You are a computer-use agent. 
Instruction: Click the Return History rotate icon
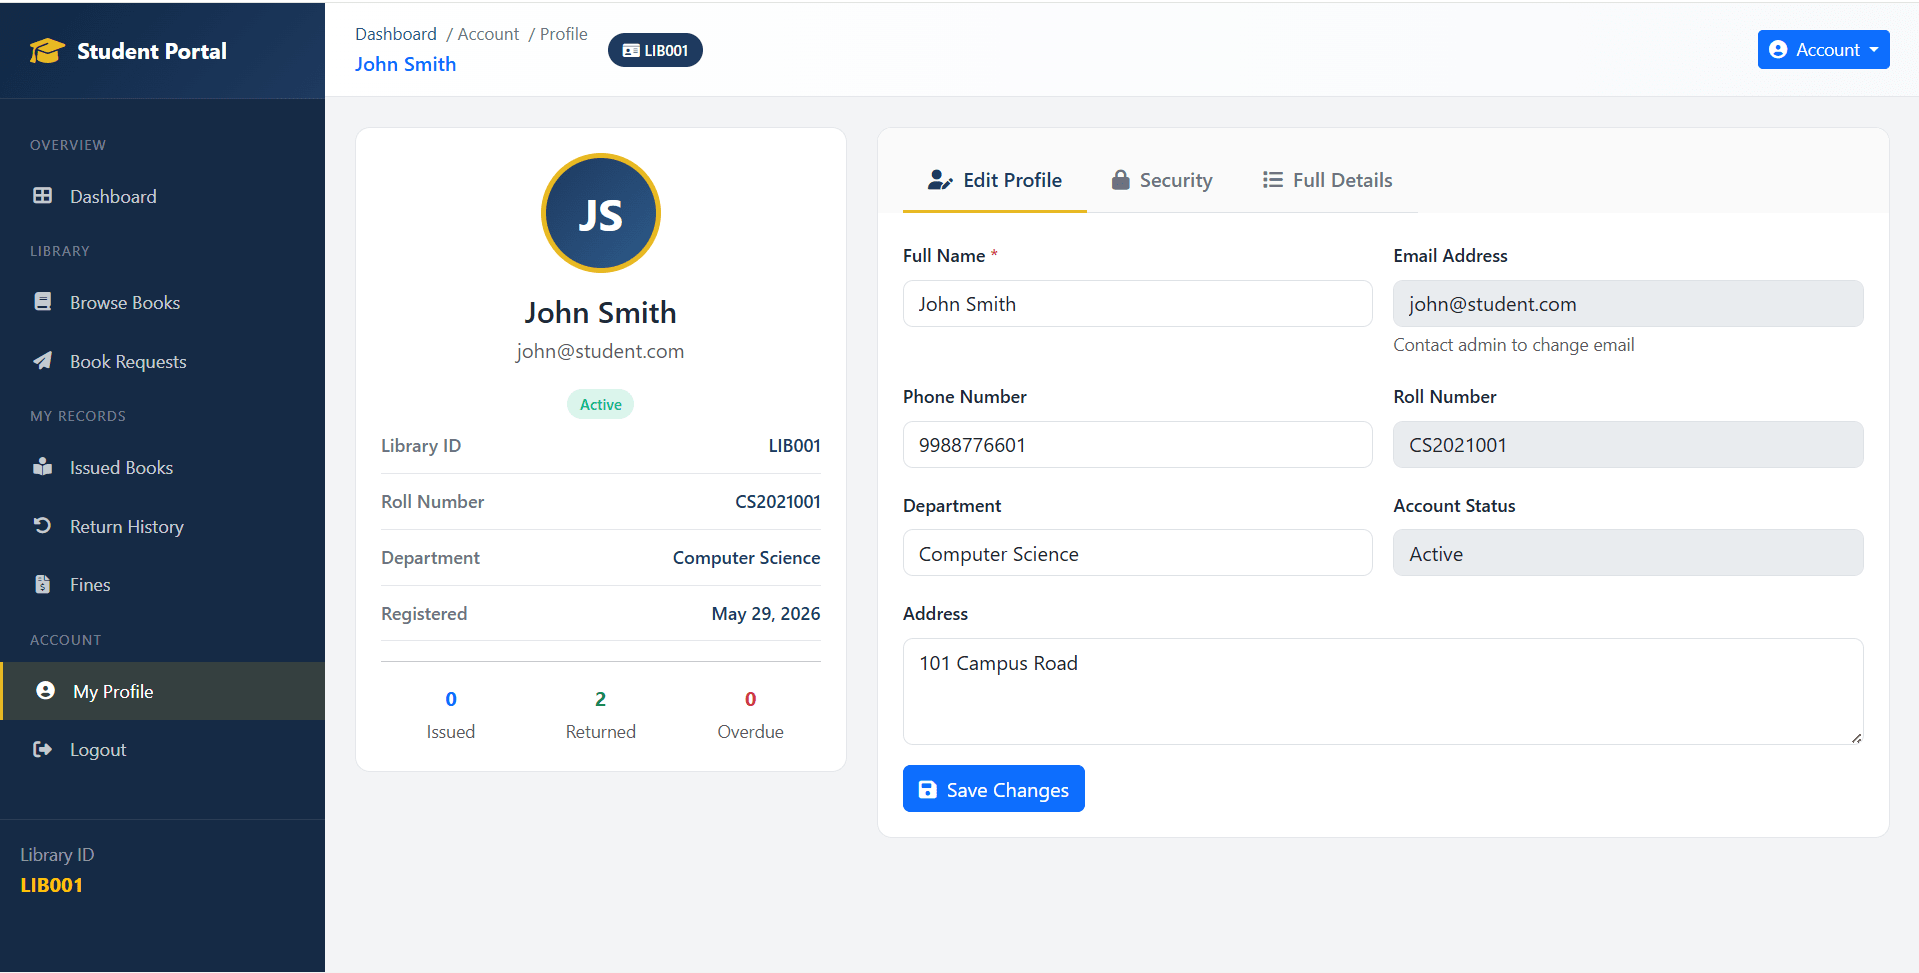(42, 526)
